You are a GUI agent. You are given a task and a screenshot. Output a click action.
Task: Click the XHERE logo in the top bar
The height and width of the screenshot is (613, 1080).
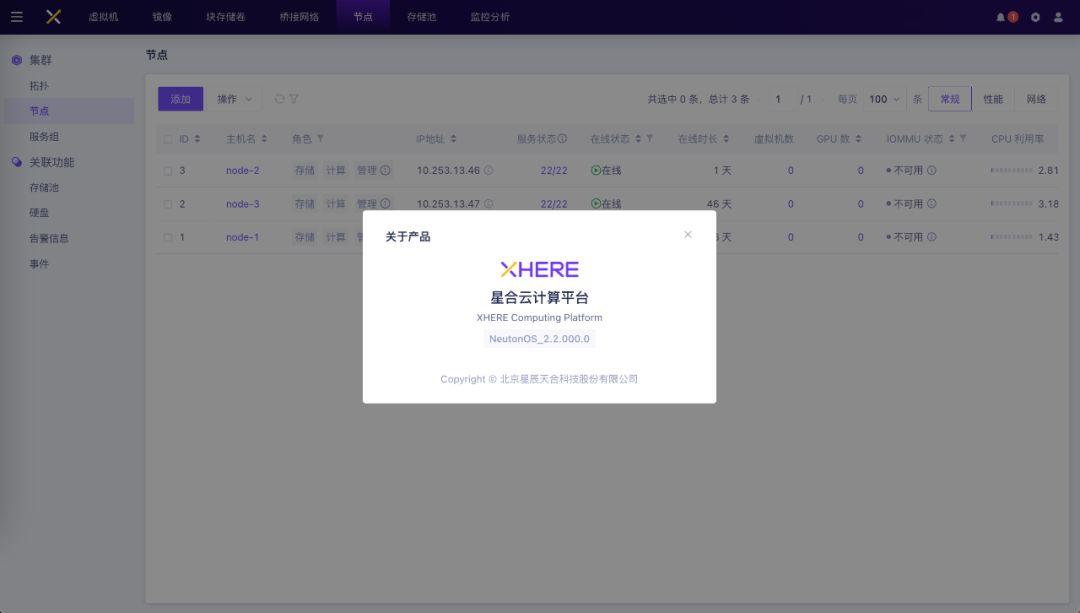[x=53, y=15]
